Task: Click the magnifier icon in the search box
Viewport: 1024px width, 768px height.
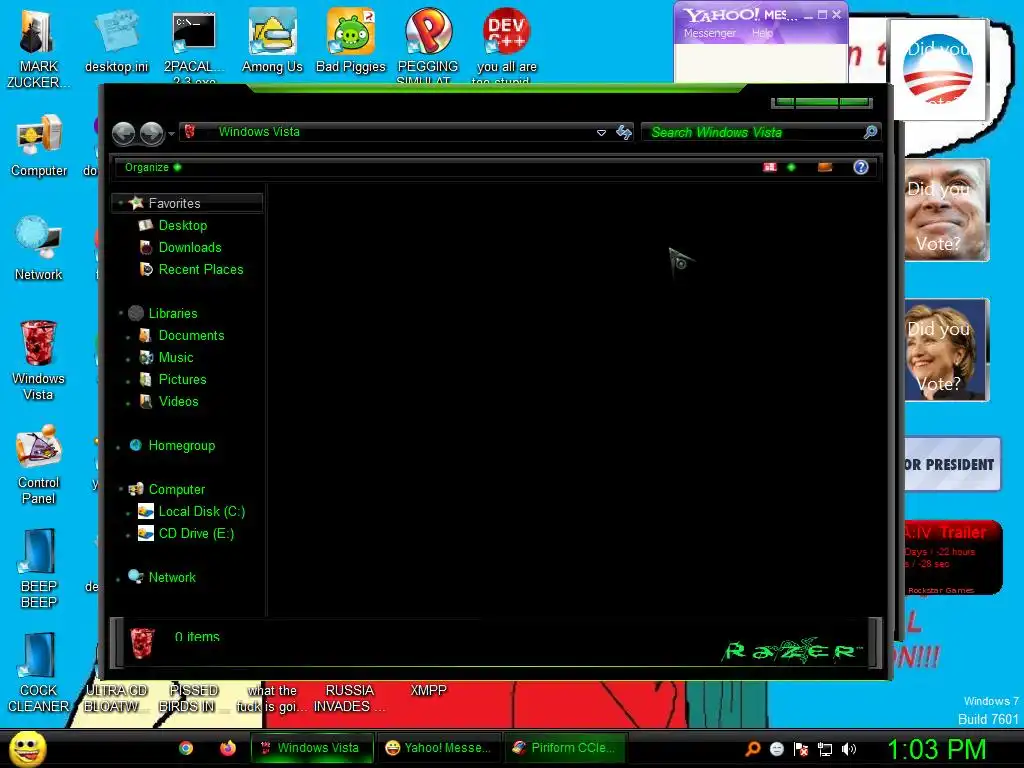Action: [x=870, y=133]
